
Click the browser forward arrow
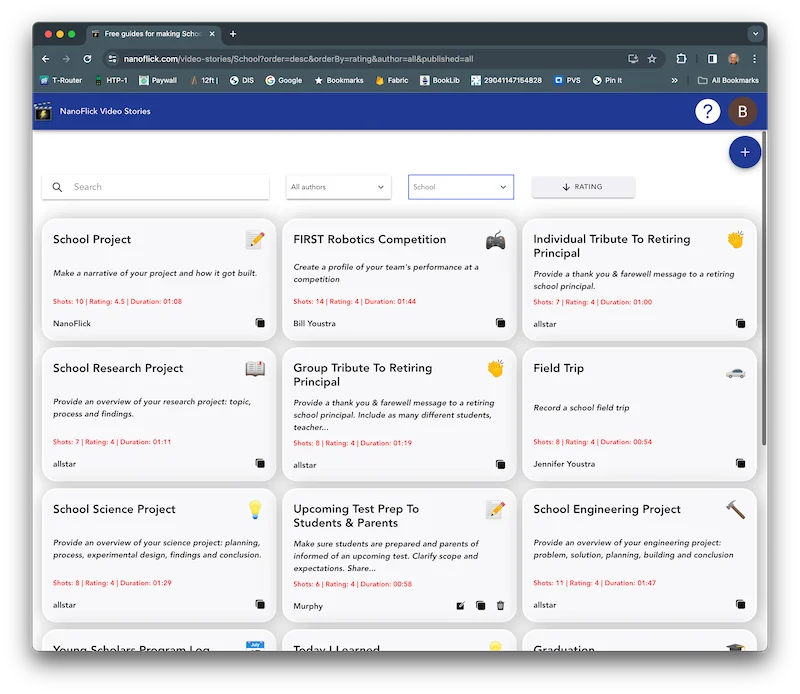click(x=66, y=59)
